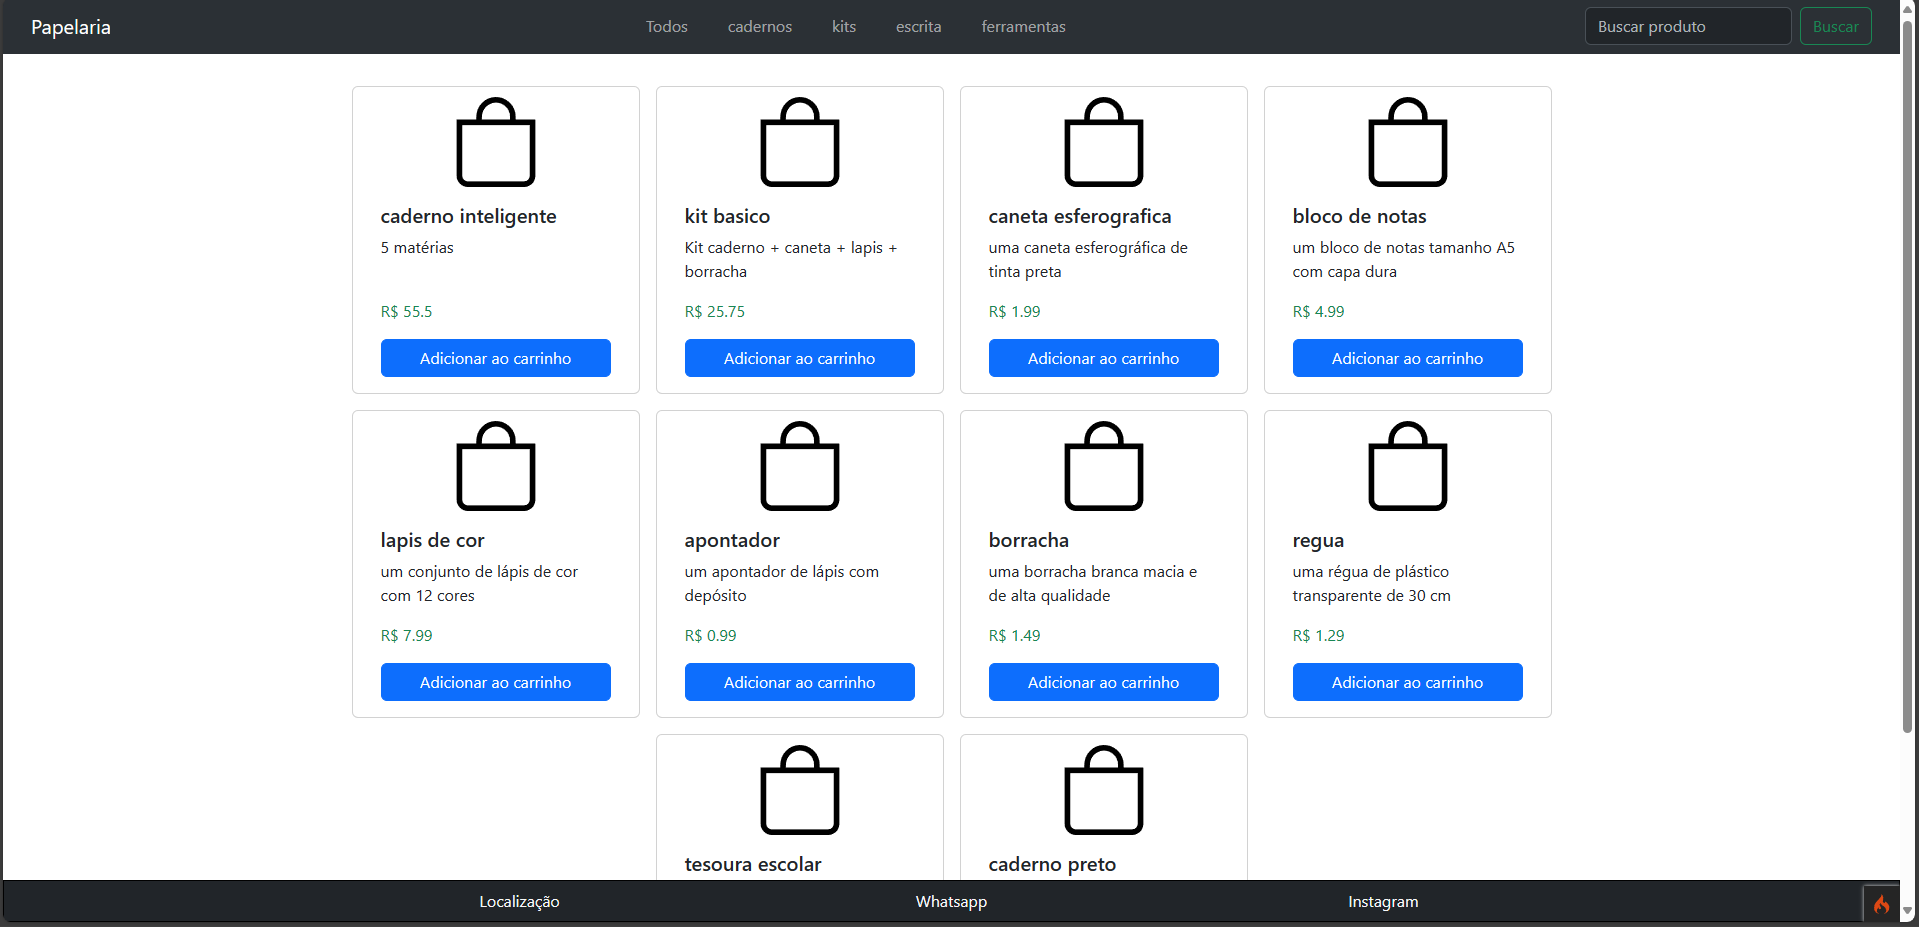Add caderno inteligente to the cart
This screenshot has height=927, width=1919.
click(495, 357)
